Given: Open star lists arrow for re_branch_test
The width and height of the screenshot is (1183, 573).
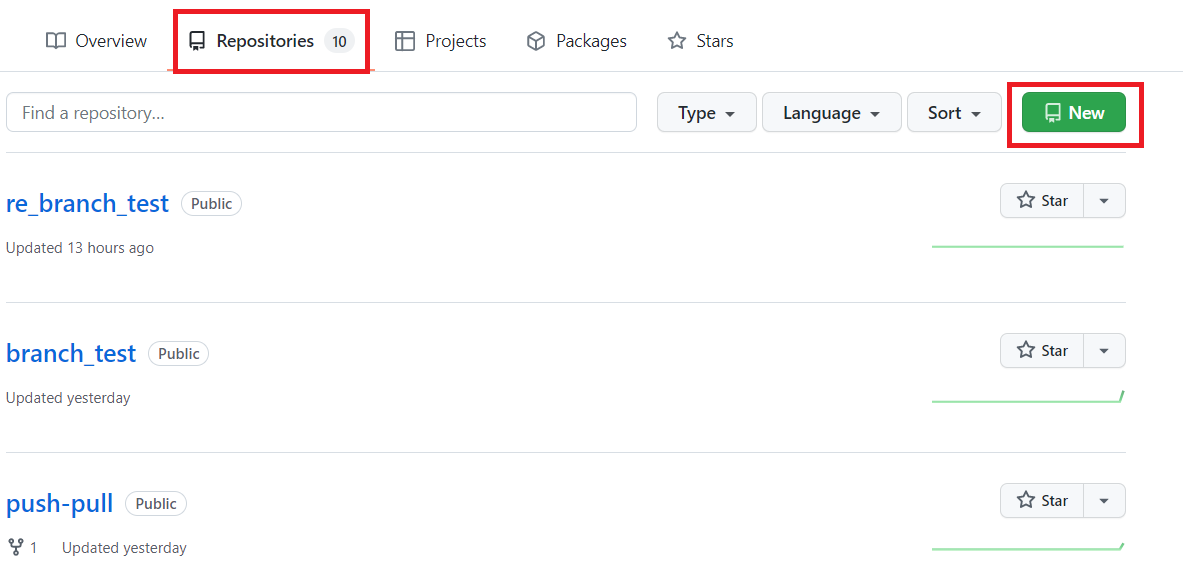Looking at the screenshot, I should click(x=1105, y=201).
